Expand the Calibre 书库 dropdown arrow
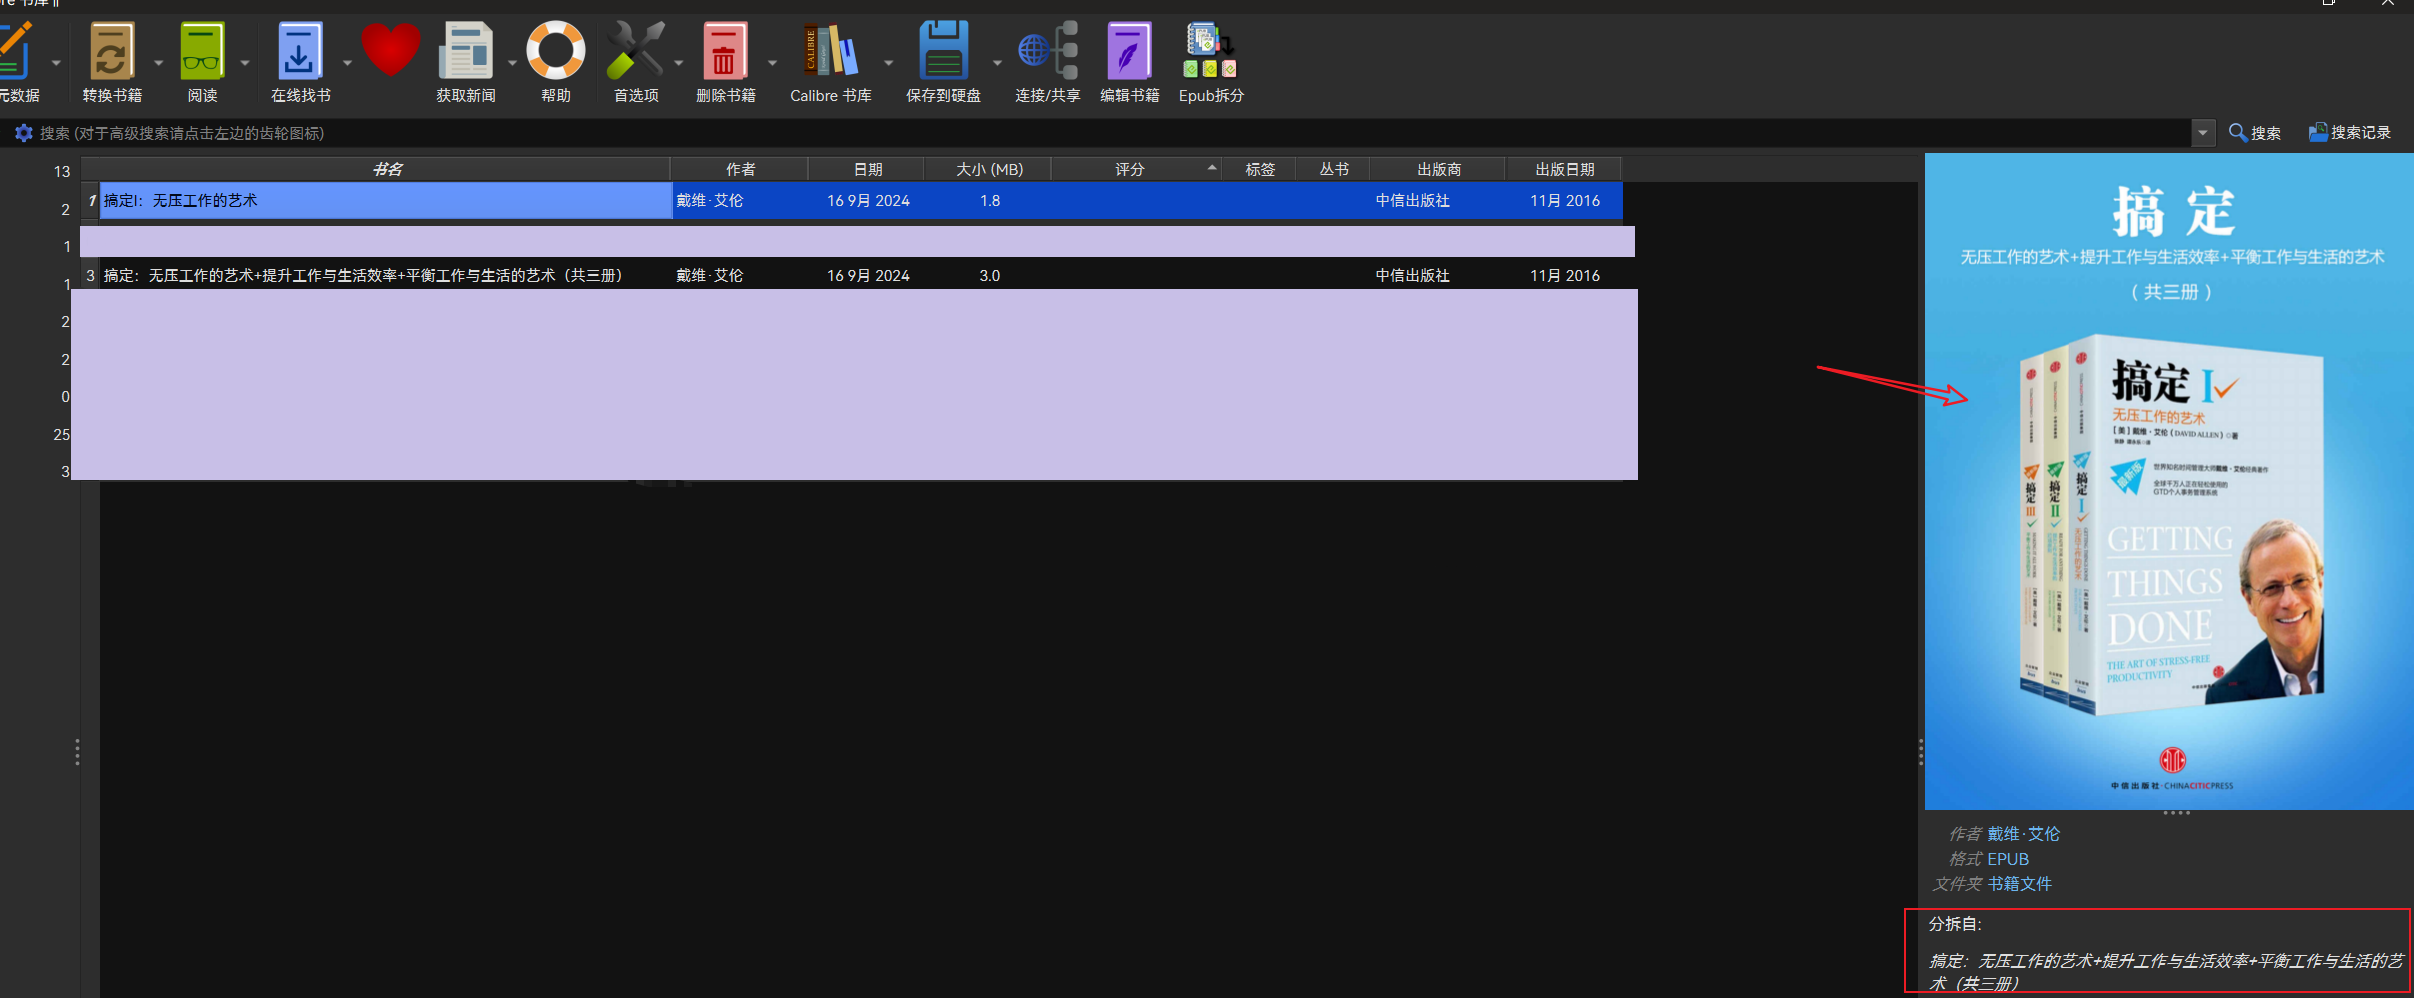 pos(888,63)
